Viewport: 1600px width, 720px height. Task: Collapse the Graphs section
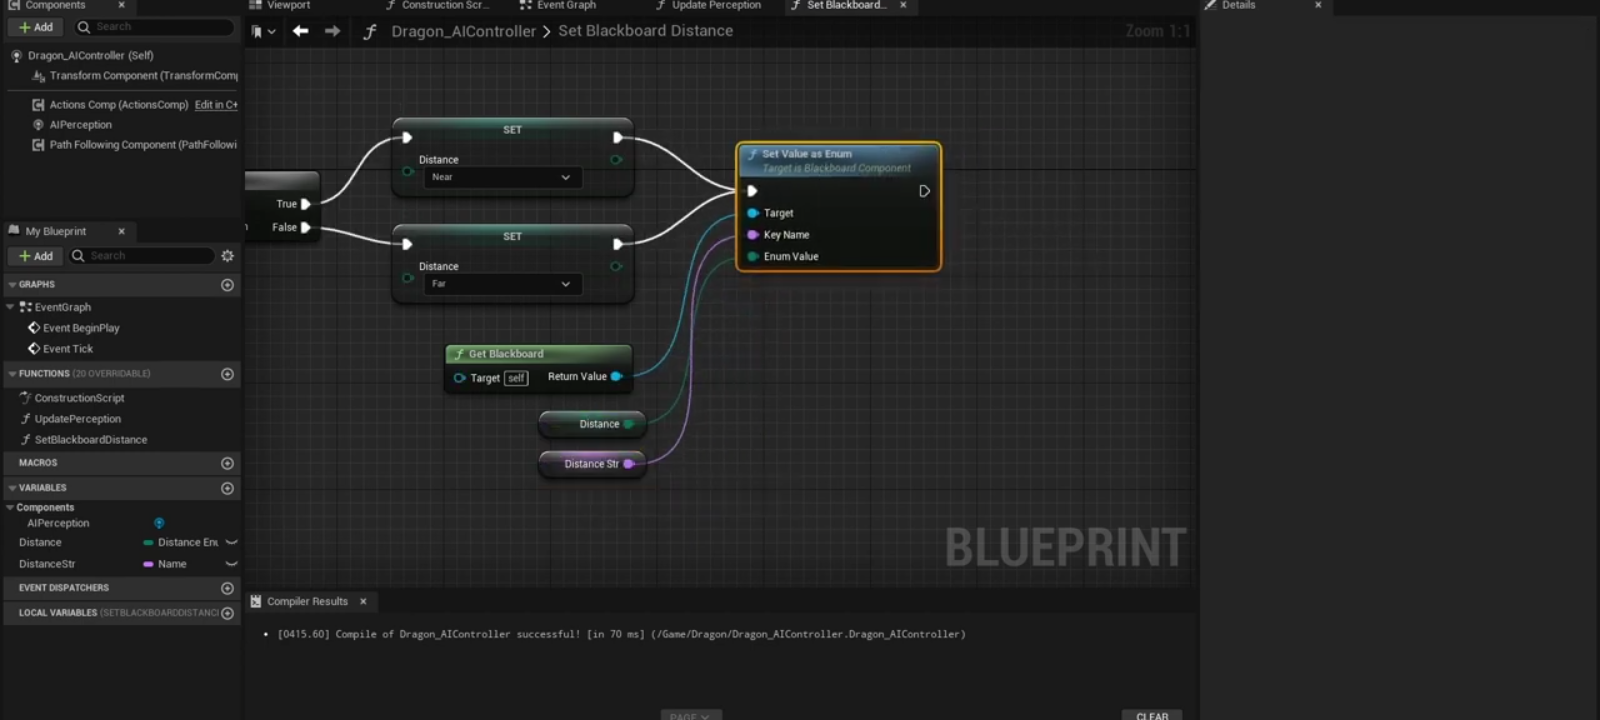(x=12, y=285)
